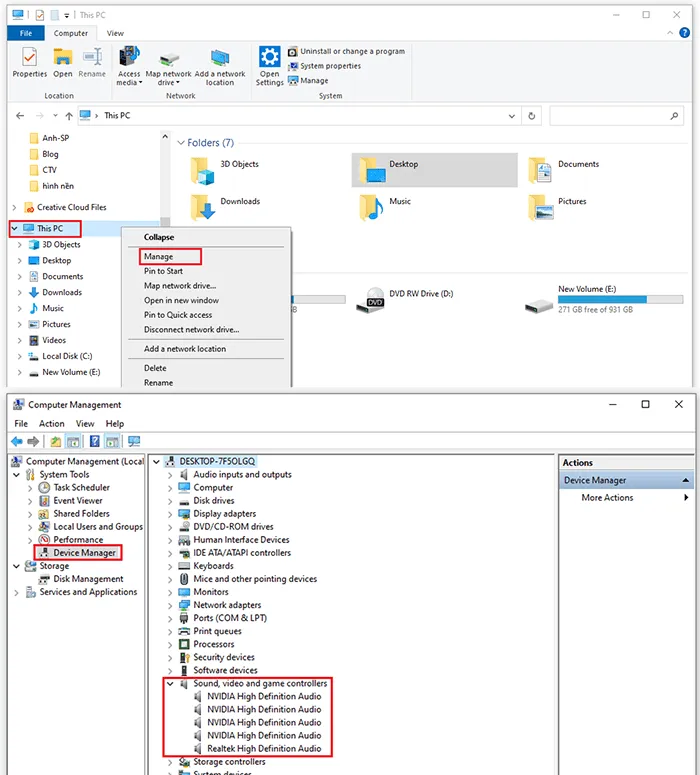Open the File tab in File Explorer
The image size is (700, 775).
pyautogui.click(x=26, y=33)
